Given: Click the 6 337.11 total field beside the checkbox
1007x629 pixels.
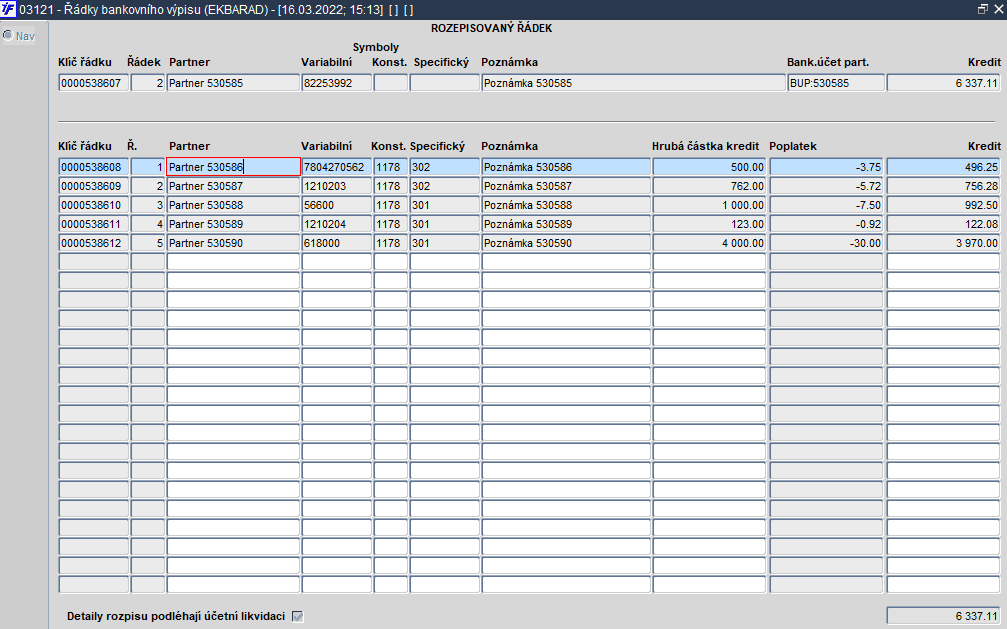Looking at the screenshot, I should [943, 616].
